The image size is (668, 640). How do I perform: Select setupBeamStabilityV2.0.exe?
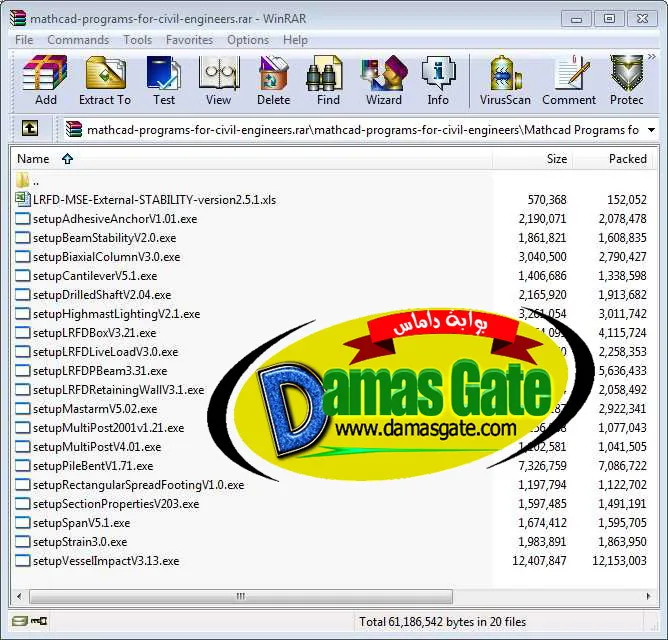click(x=104, y=238)
